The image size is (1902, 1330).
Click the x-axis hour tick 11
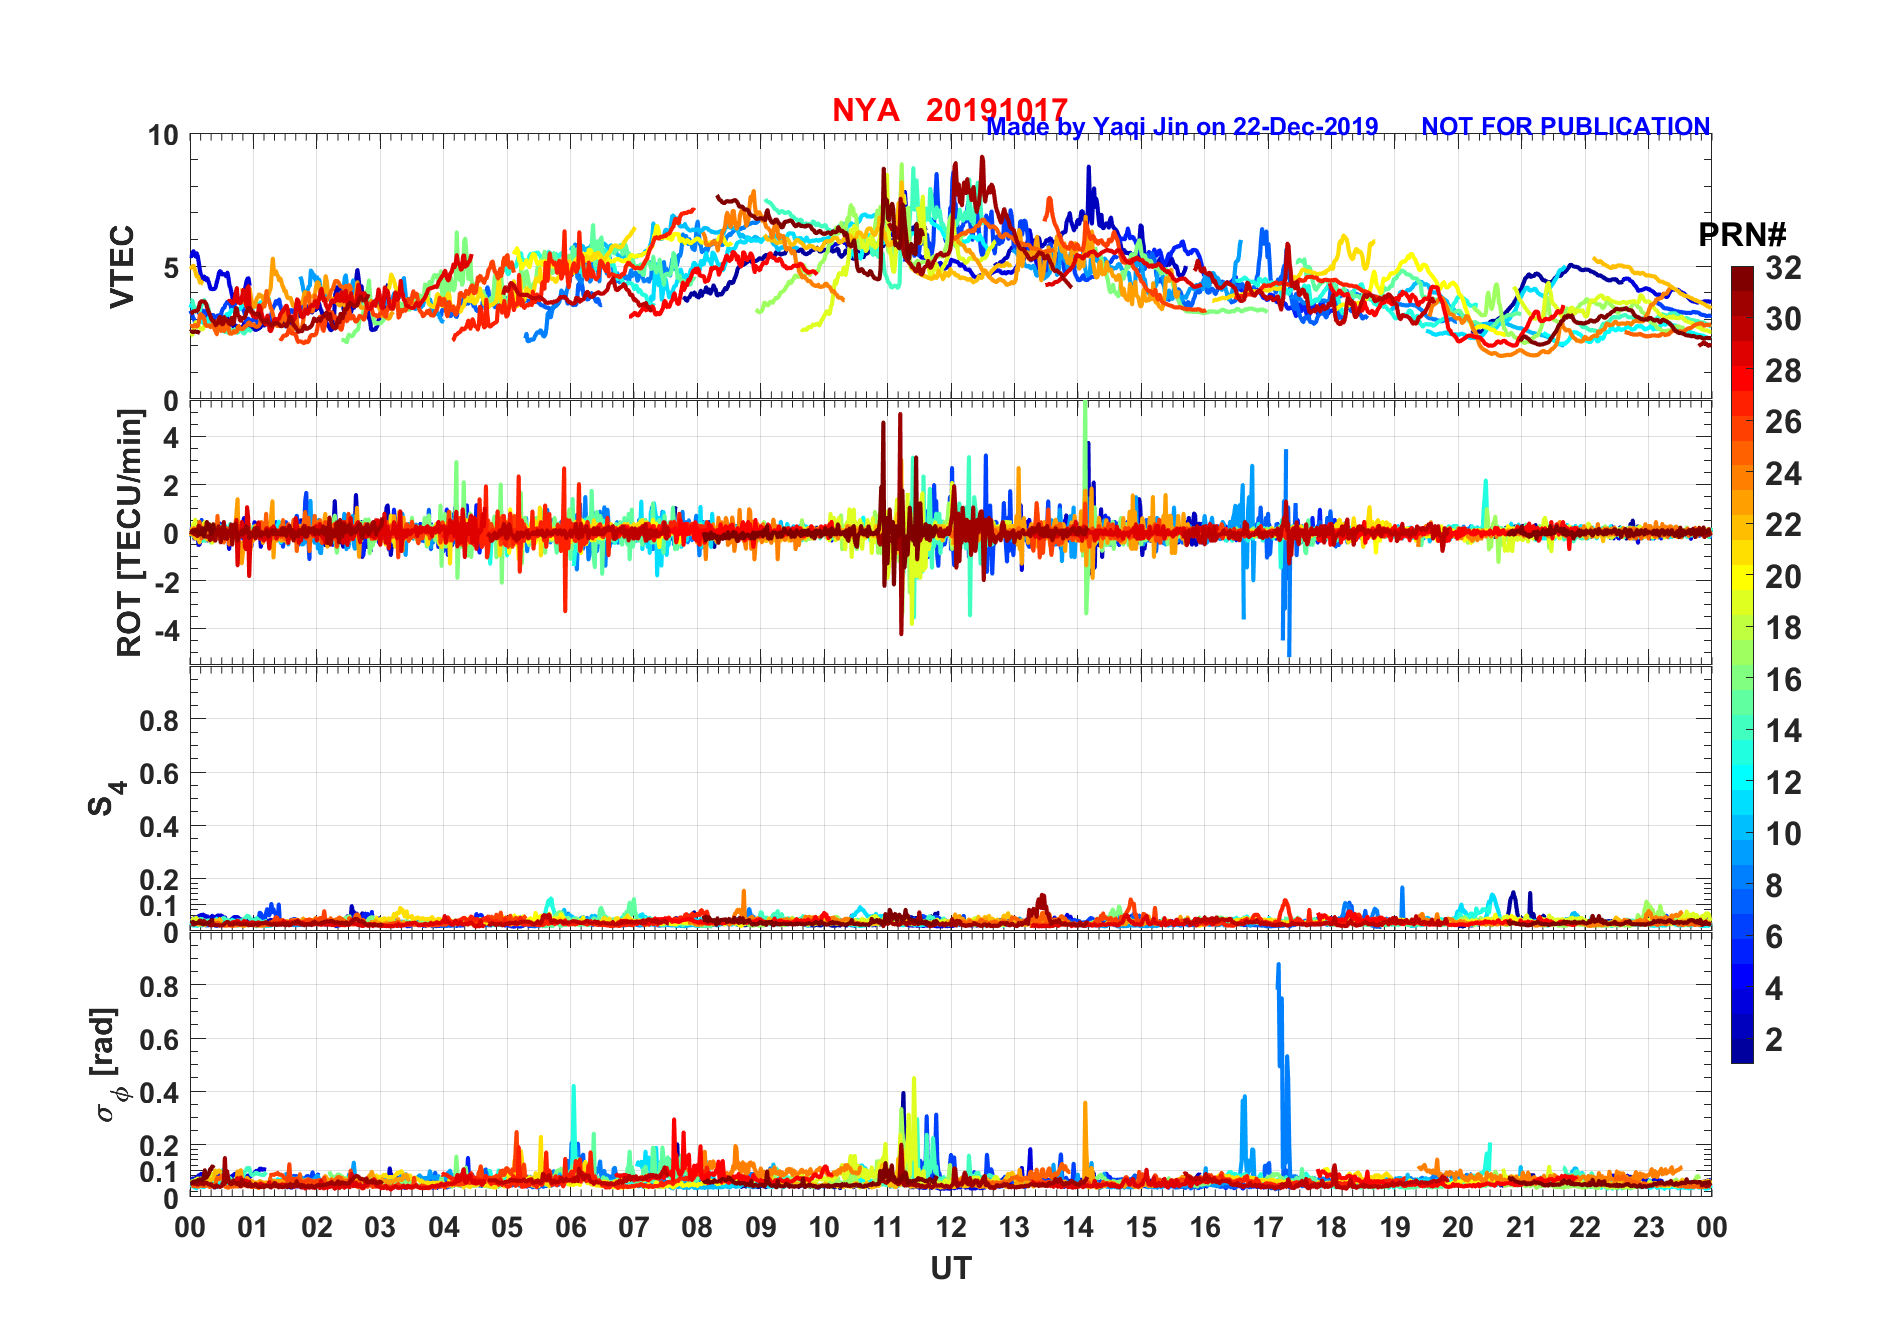click(888, 1228)
